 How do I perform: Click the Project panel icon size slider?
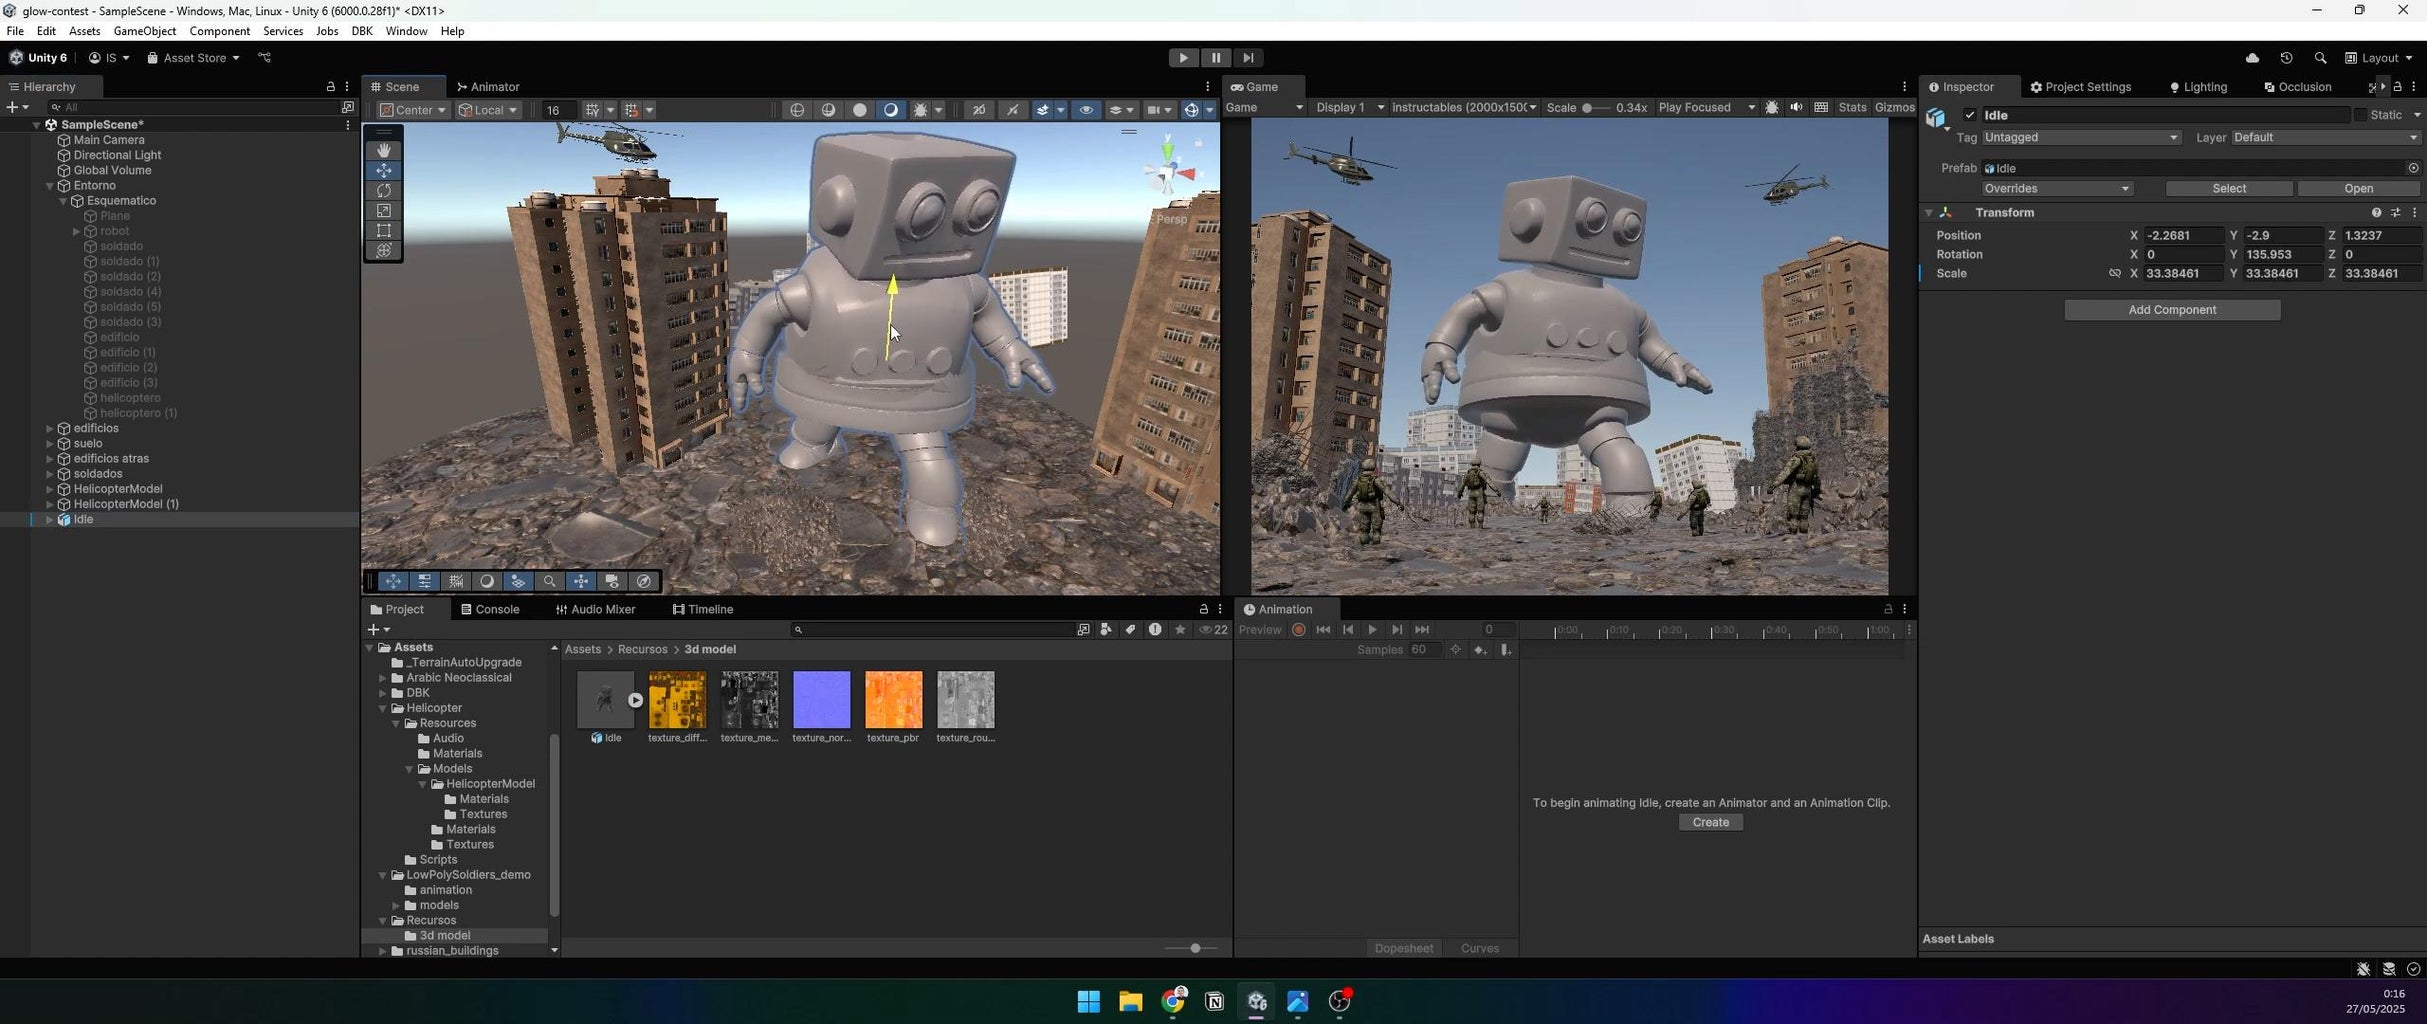[1190, 948]
